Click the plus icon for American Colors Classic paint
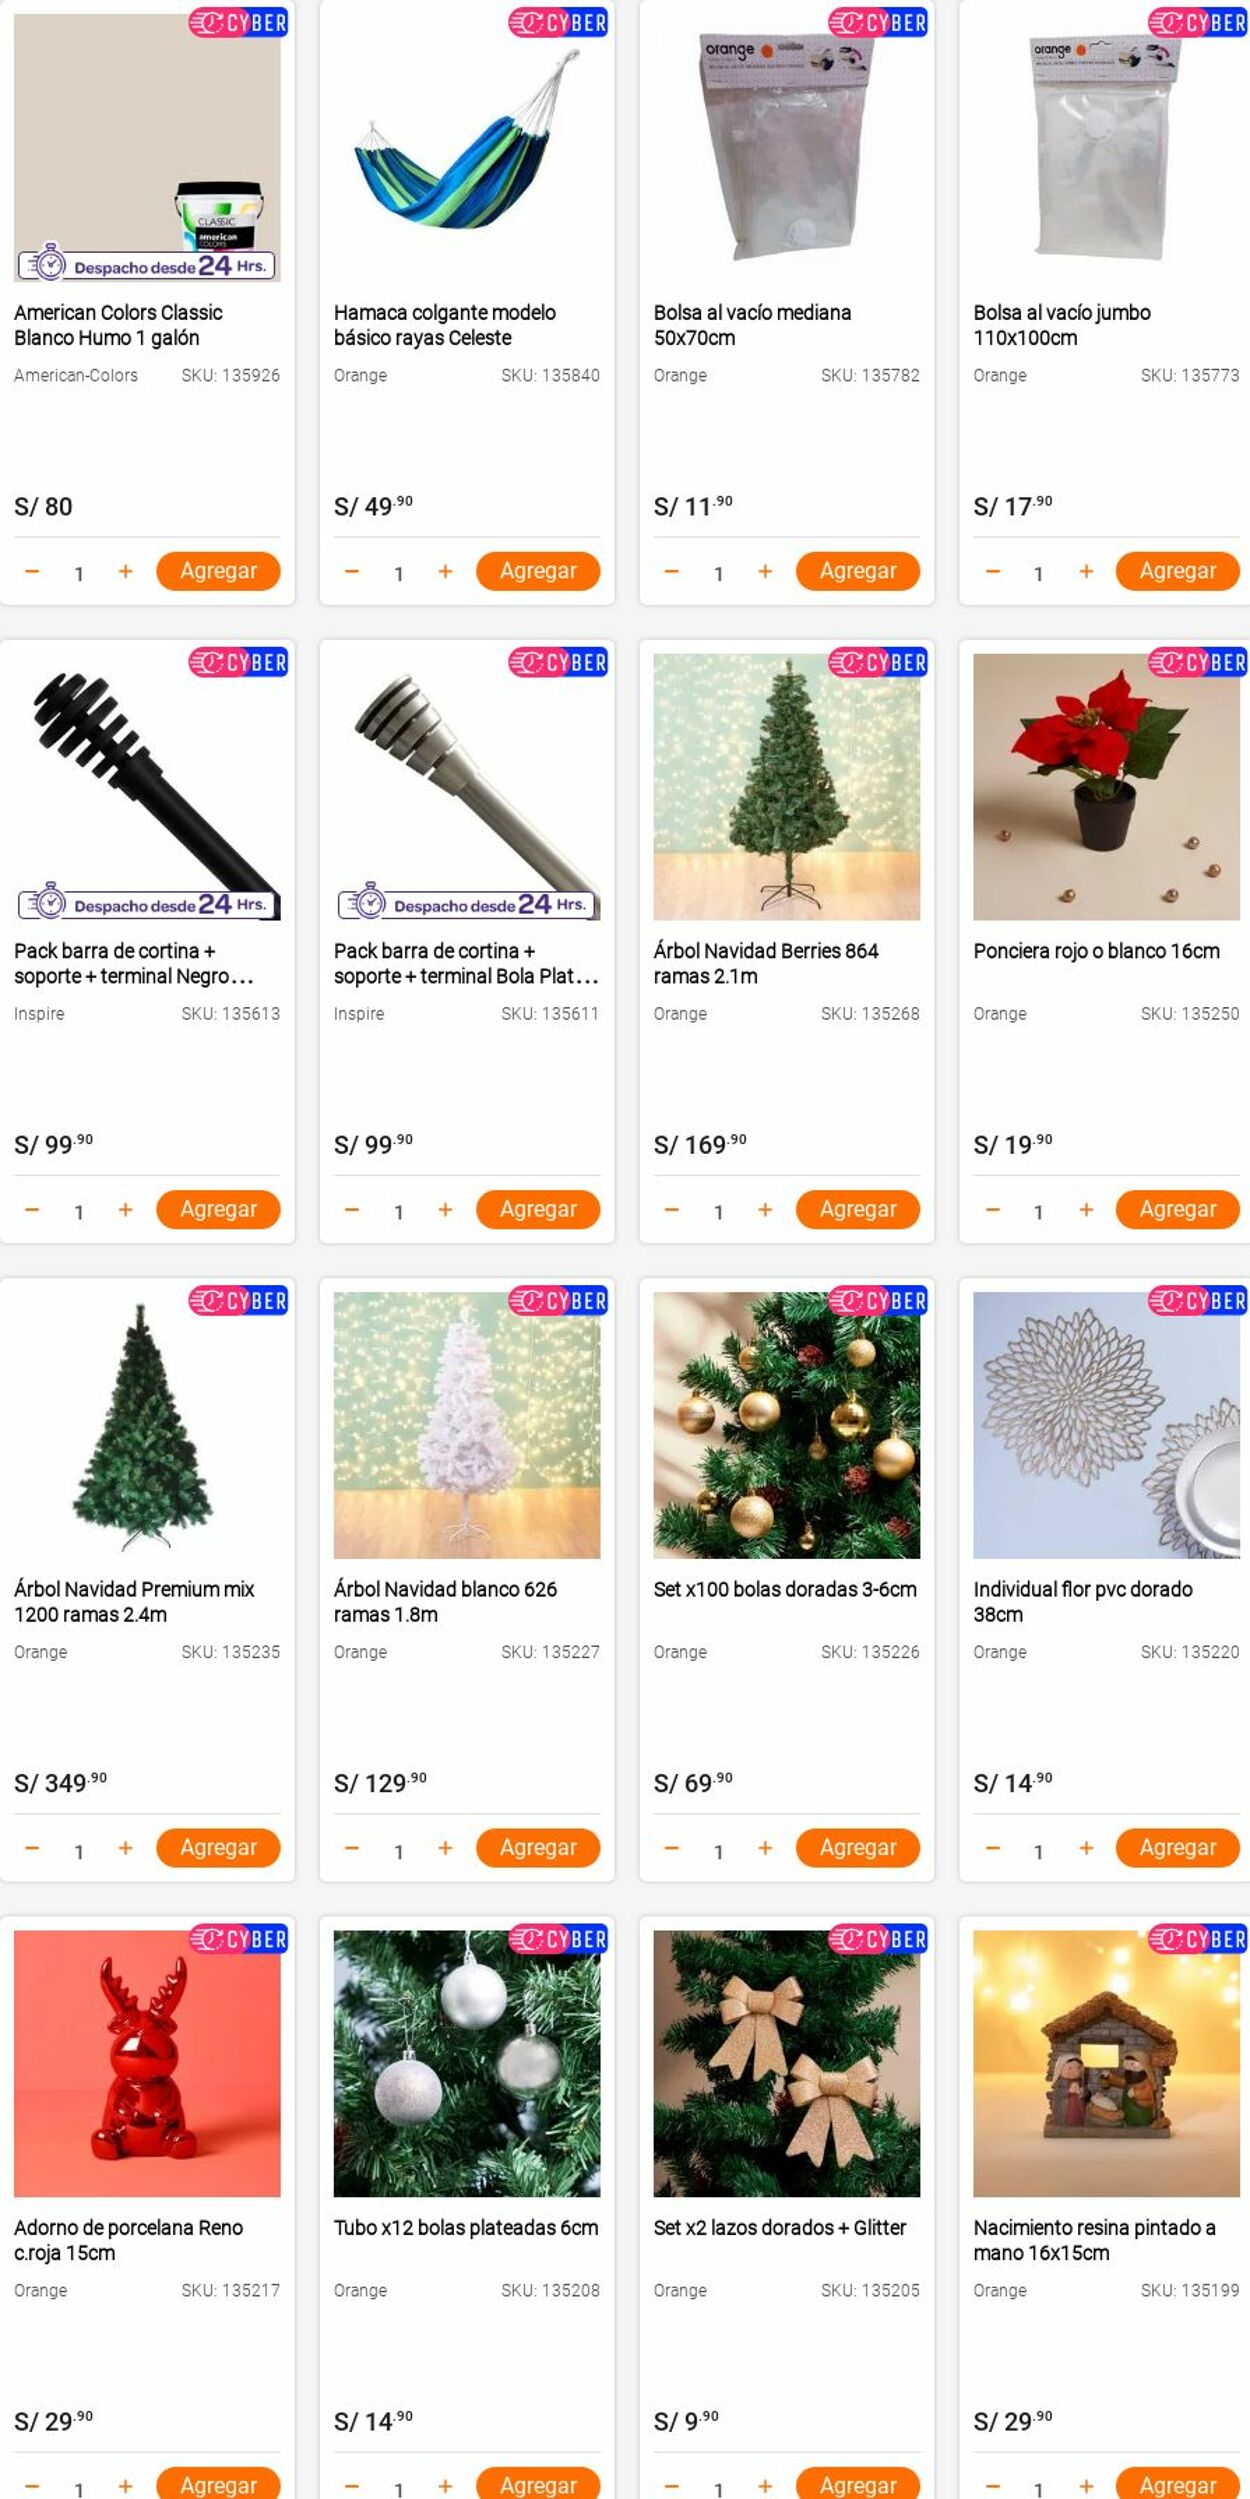 tap(125, 571)
